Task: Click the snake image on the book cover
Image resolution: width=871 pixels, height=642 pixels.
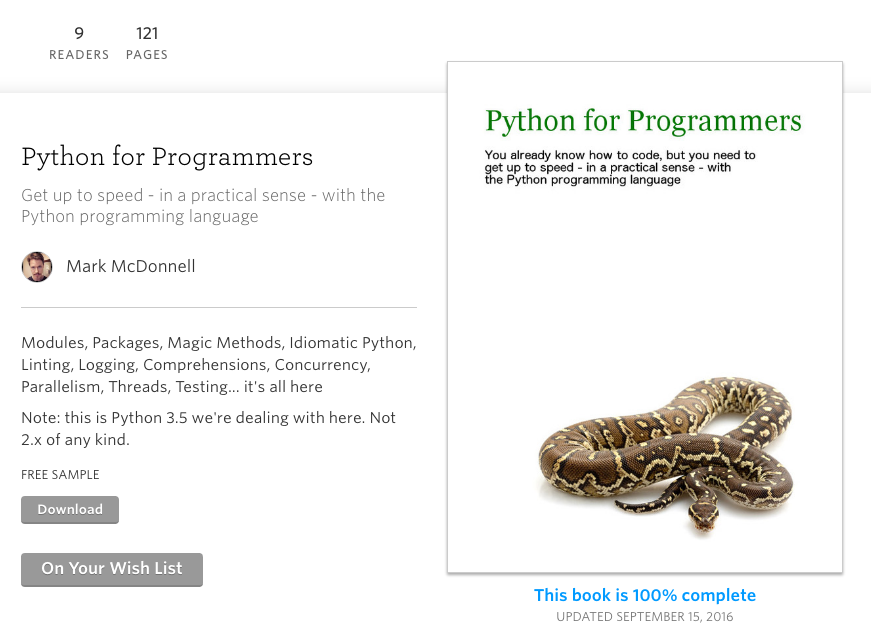Action: pyautogui.click(x=665, y=447)
